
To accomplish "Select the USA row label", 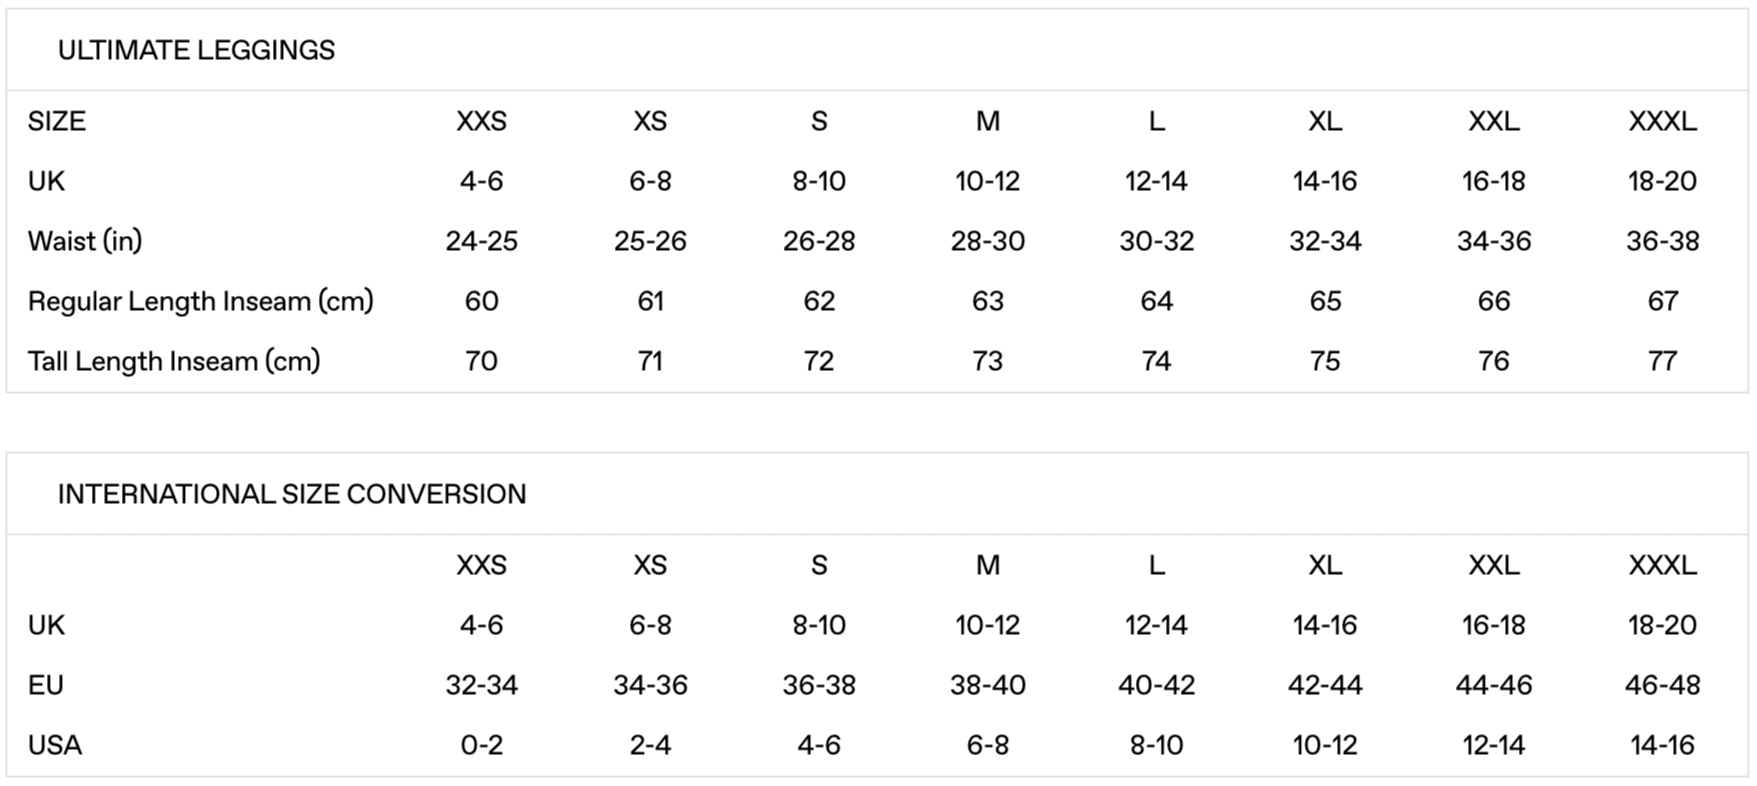I will (55, 745).
